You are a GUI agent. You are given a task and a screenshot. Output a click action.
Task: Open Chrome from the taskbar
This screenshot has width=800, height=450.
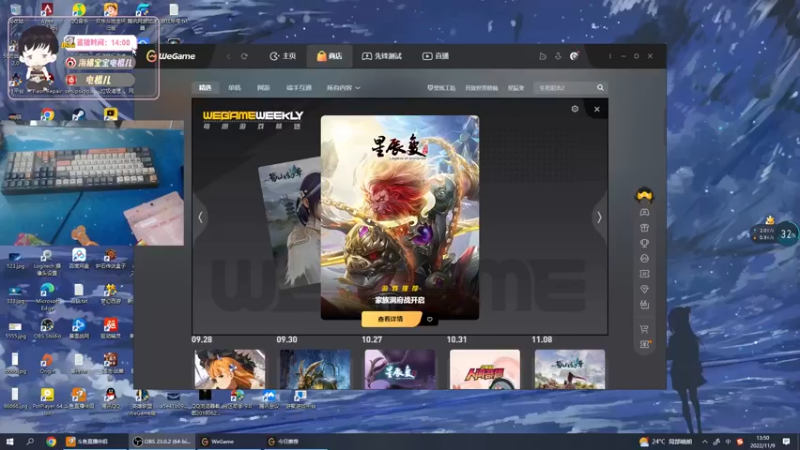click(x=51, y=442)
